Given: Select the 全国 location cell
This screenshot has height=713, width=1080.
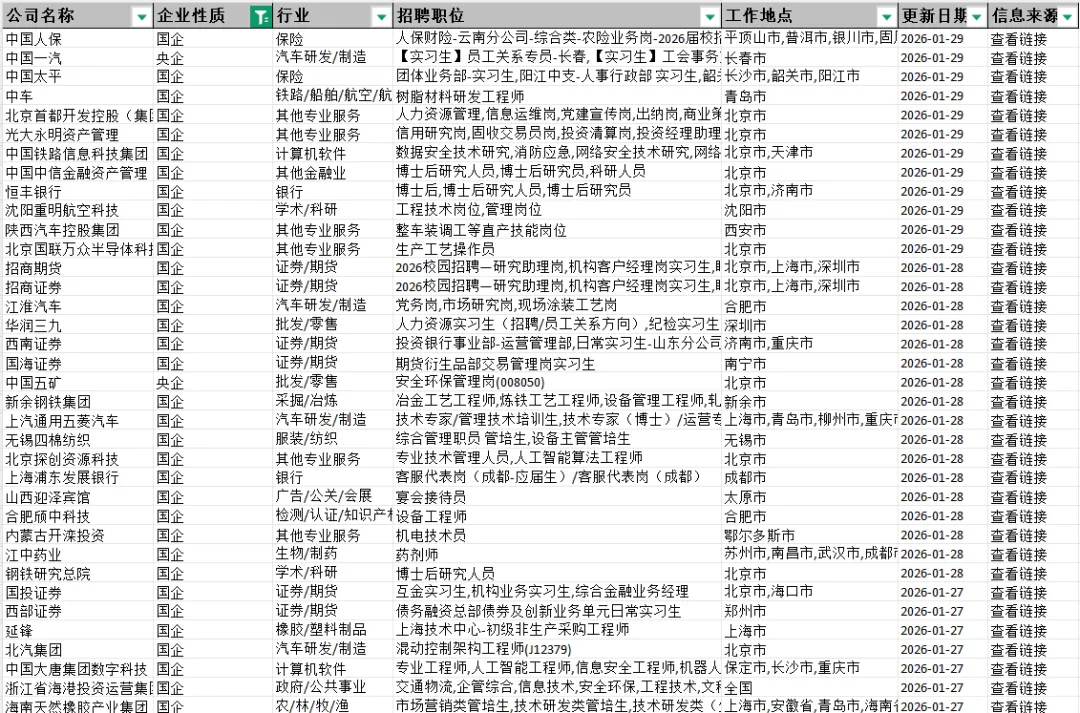Looking at the screenshot, I should click(810, 688).
